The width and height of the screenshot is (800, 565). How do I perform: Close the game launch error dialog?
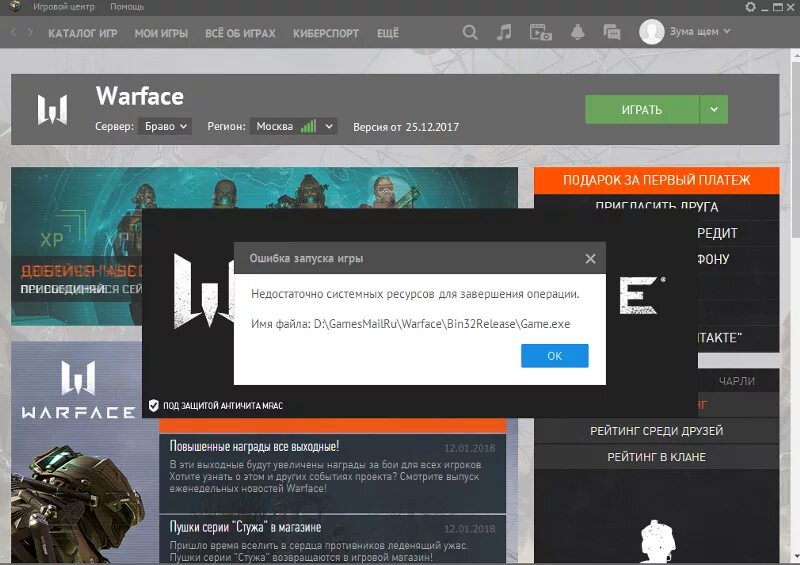[x=590, y=258]
